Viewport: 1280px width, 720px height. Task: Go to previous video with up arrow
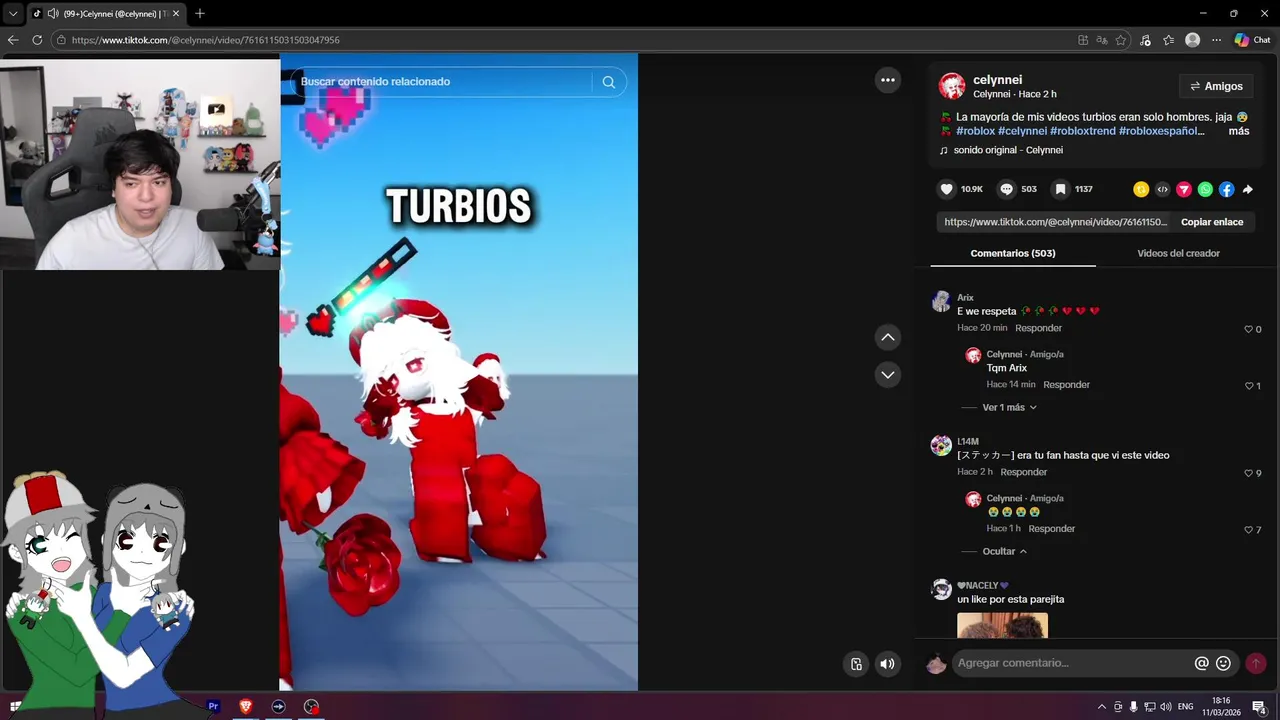coord(888,337)
